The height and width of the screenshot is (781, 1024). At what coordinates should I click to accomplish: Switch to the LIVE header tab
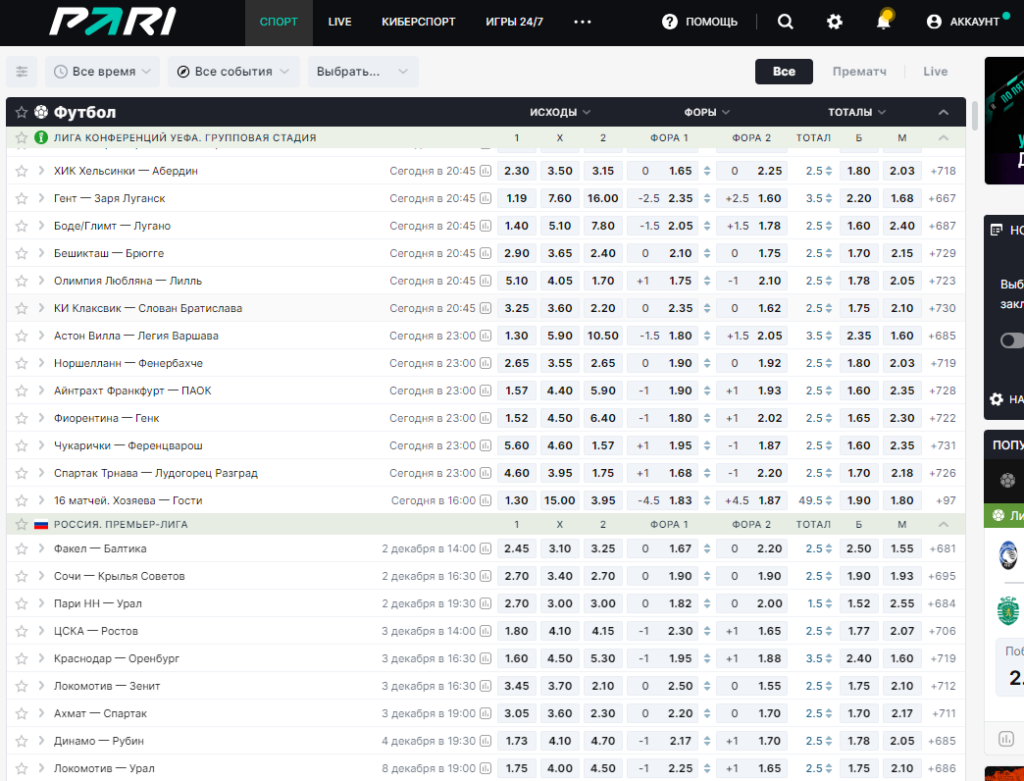click(x=340, y=22)
